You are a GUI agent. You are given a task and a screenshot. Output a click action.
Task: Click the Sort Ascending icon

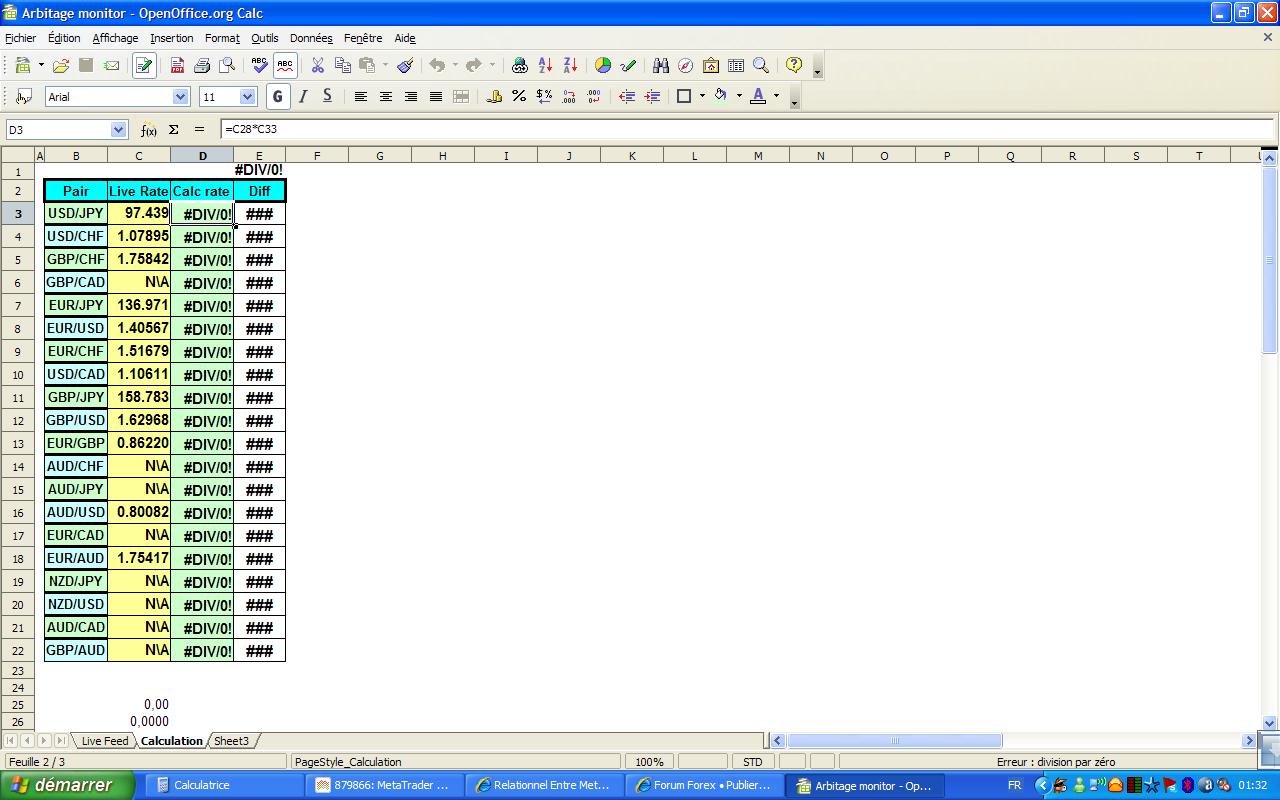coord(546,66)
